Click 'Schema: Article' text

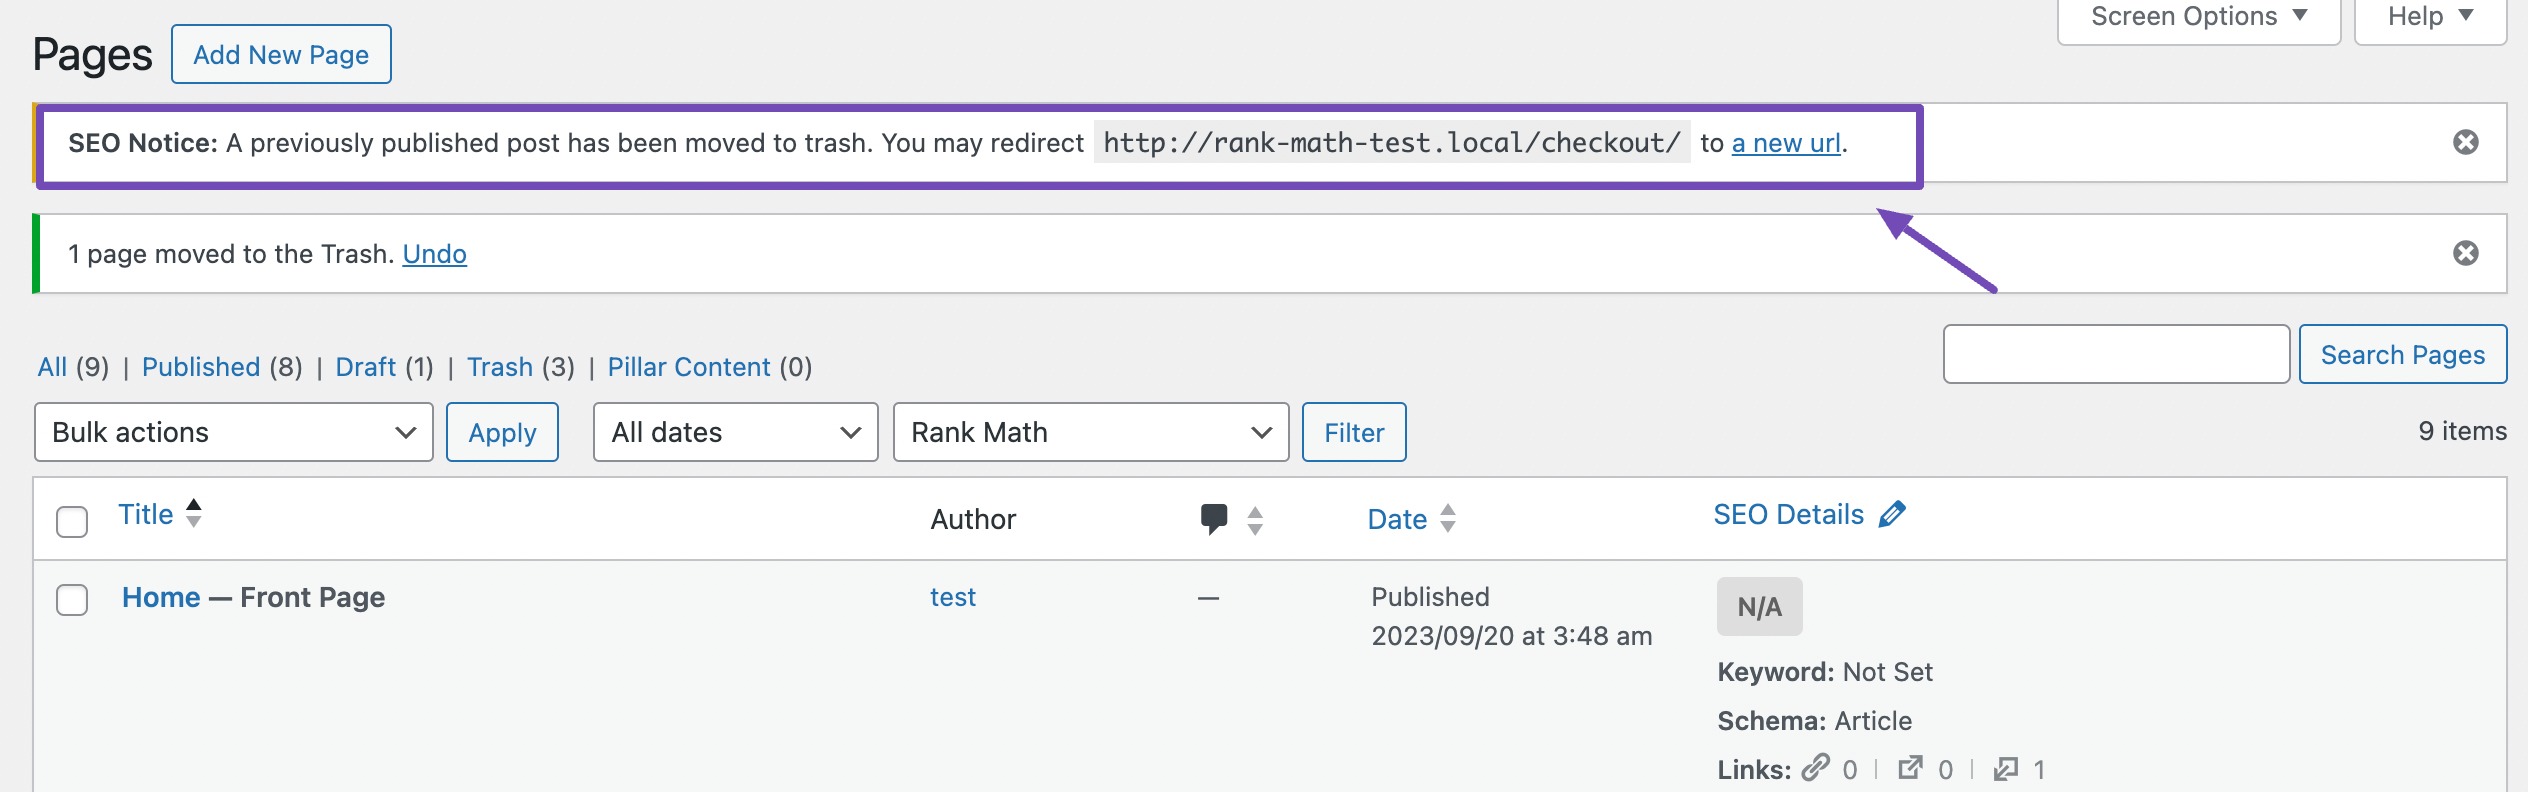click(1814, 721)
